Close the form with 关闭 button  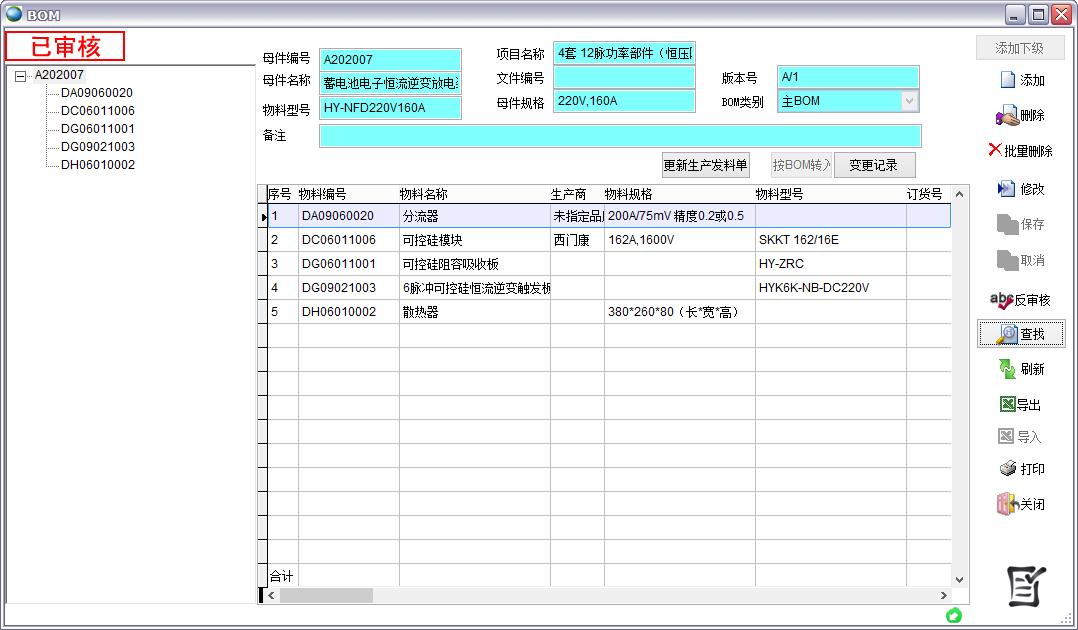click(1020, 505)
